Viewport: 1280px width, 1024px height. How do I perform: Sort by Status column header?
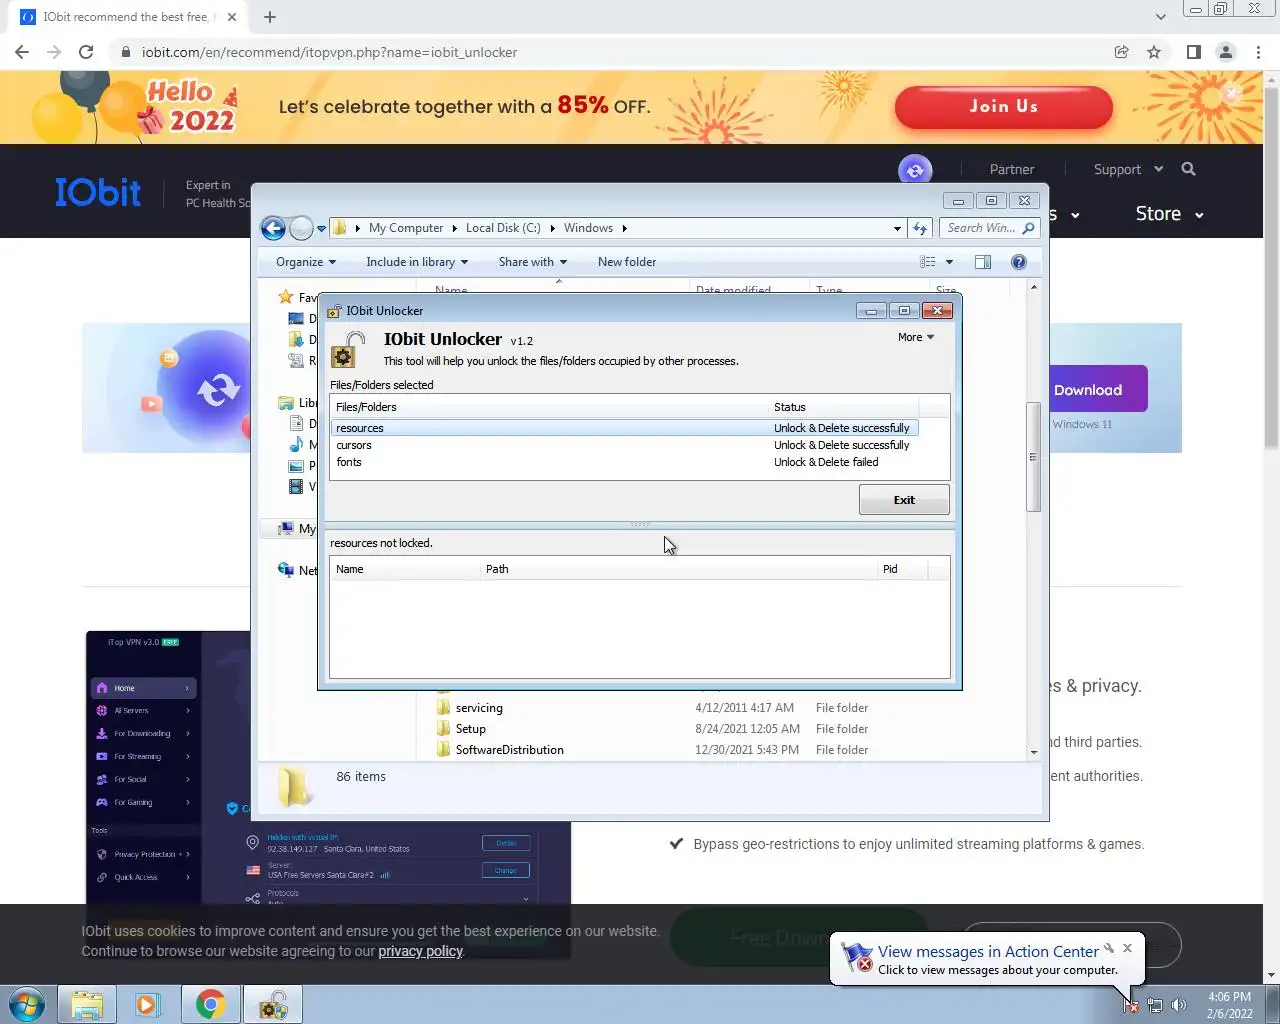point(843,407)
